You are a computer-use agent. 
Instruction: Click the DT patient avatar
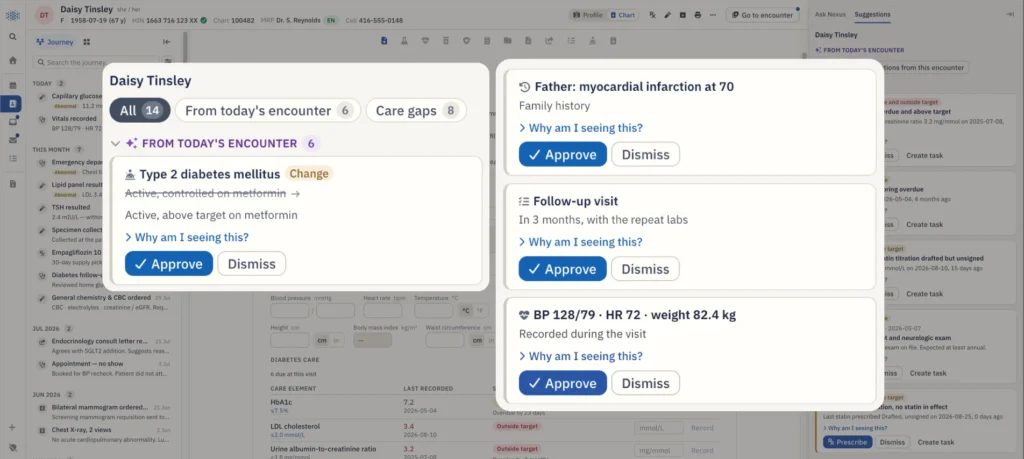point(44,14)
